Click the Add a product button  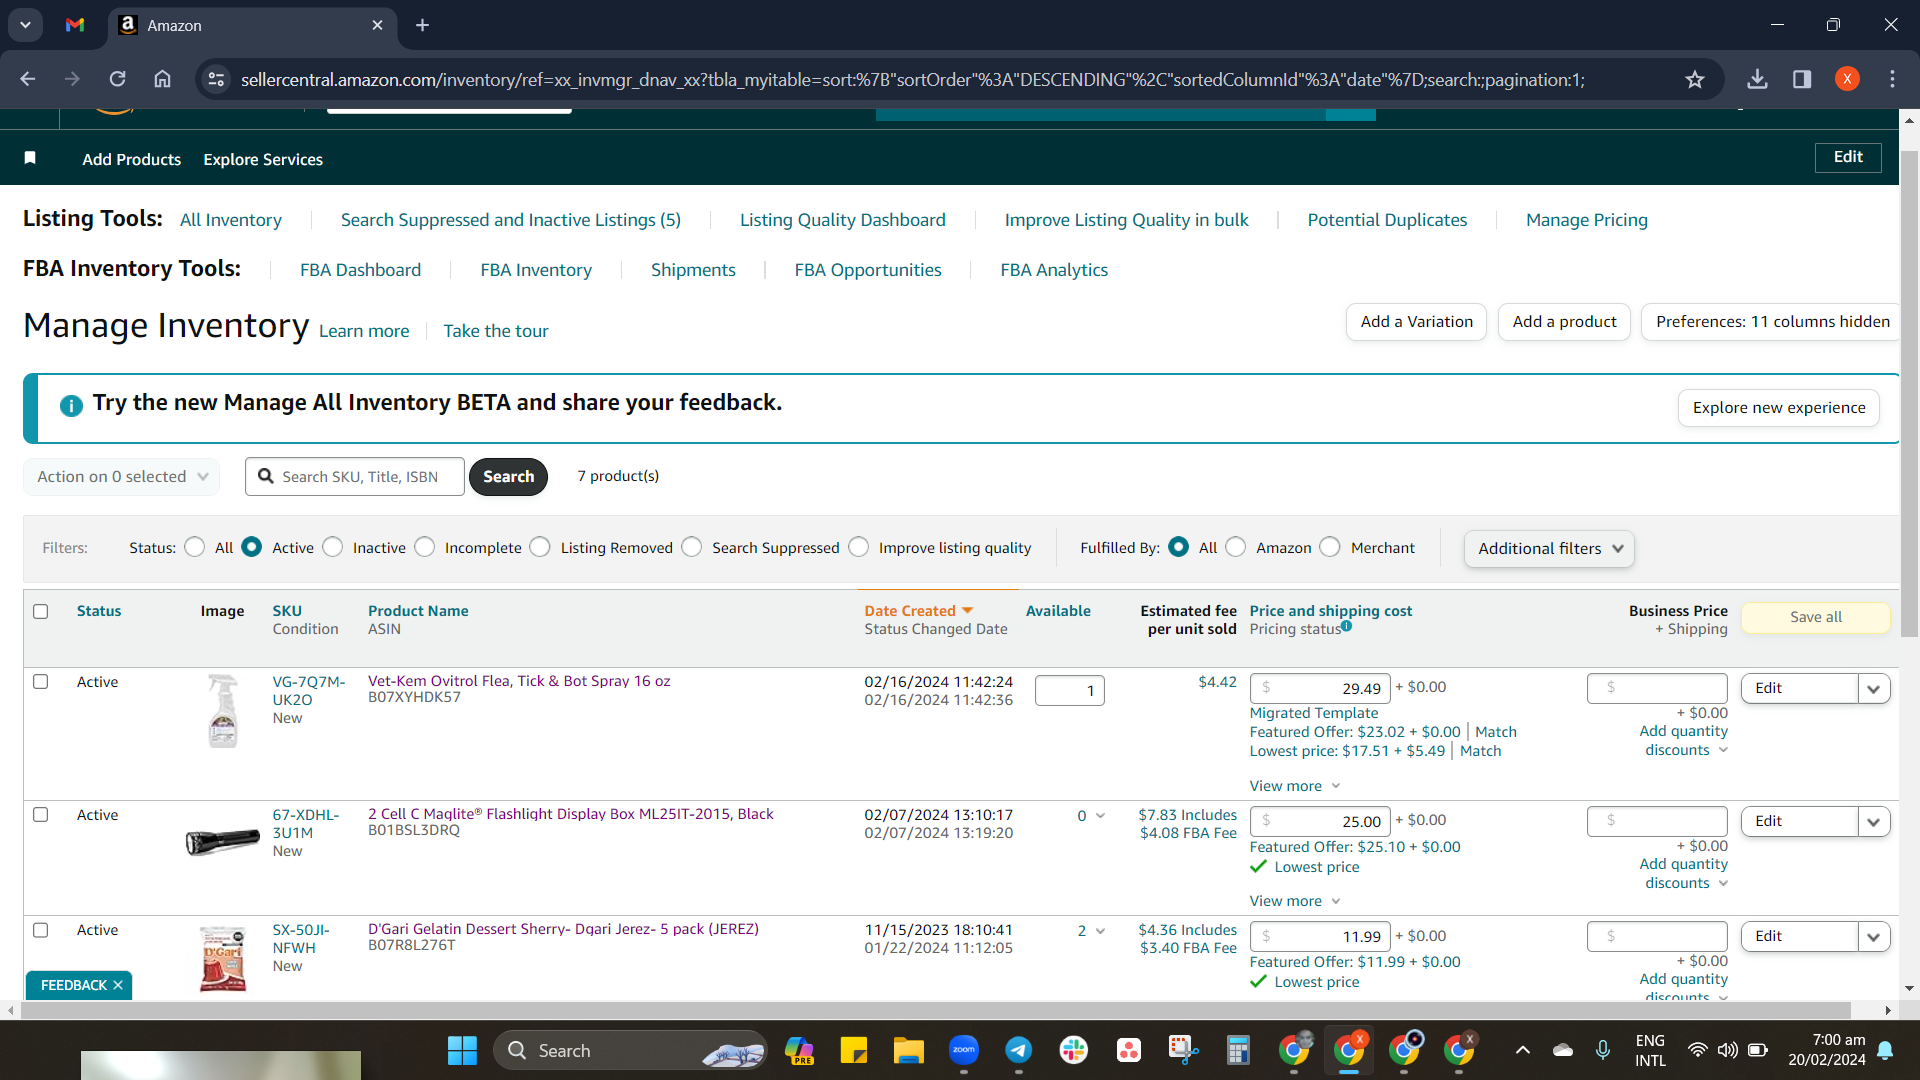click(1564, 322)
